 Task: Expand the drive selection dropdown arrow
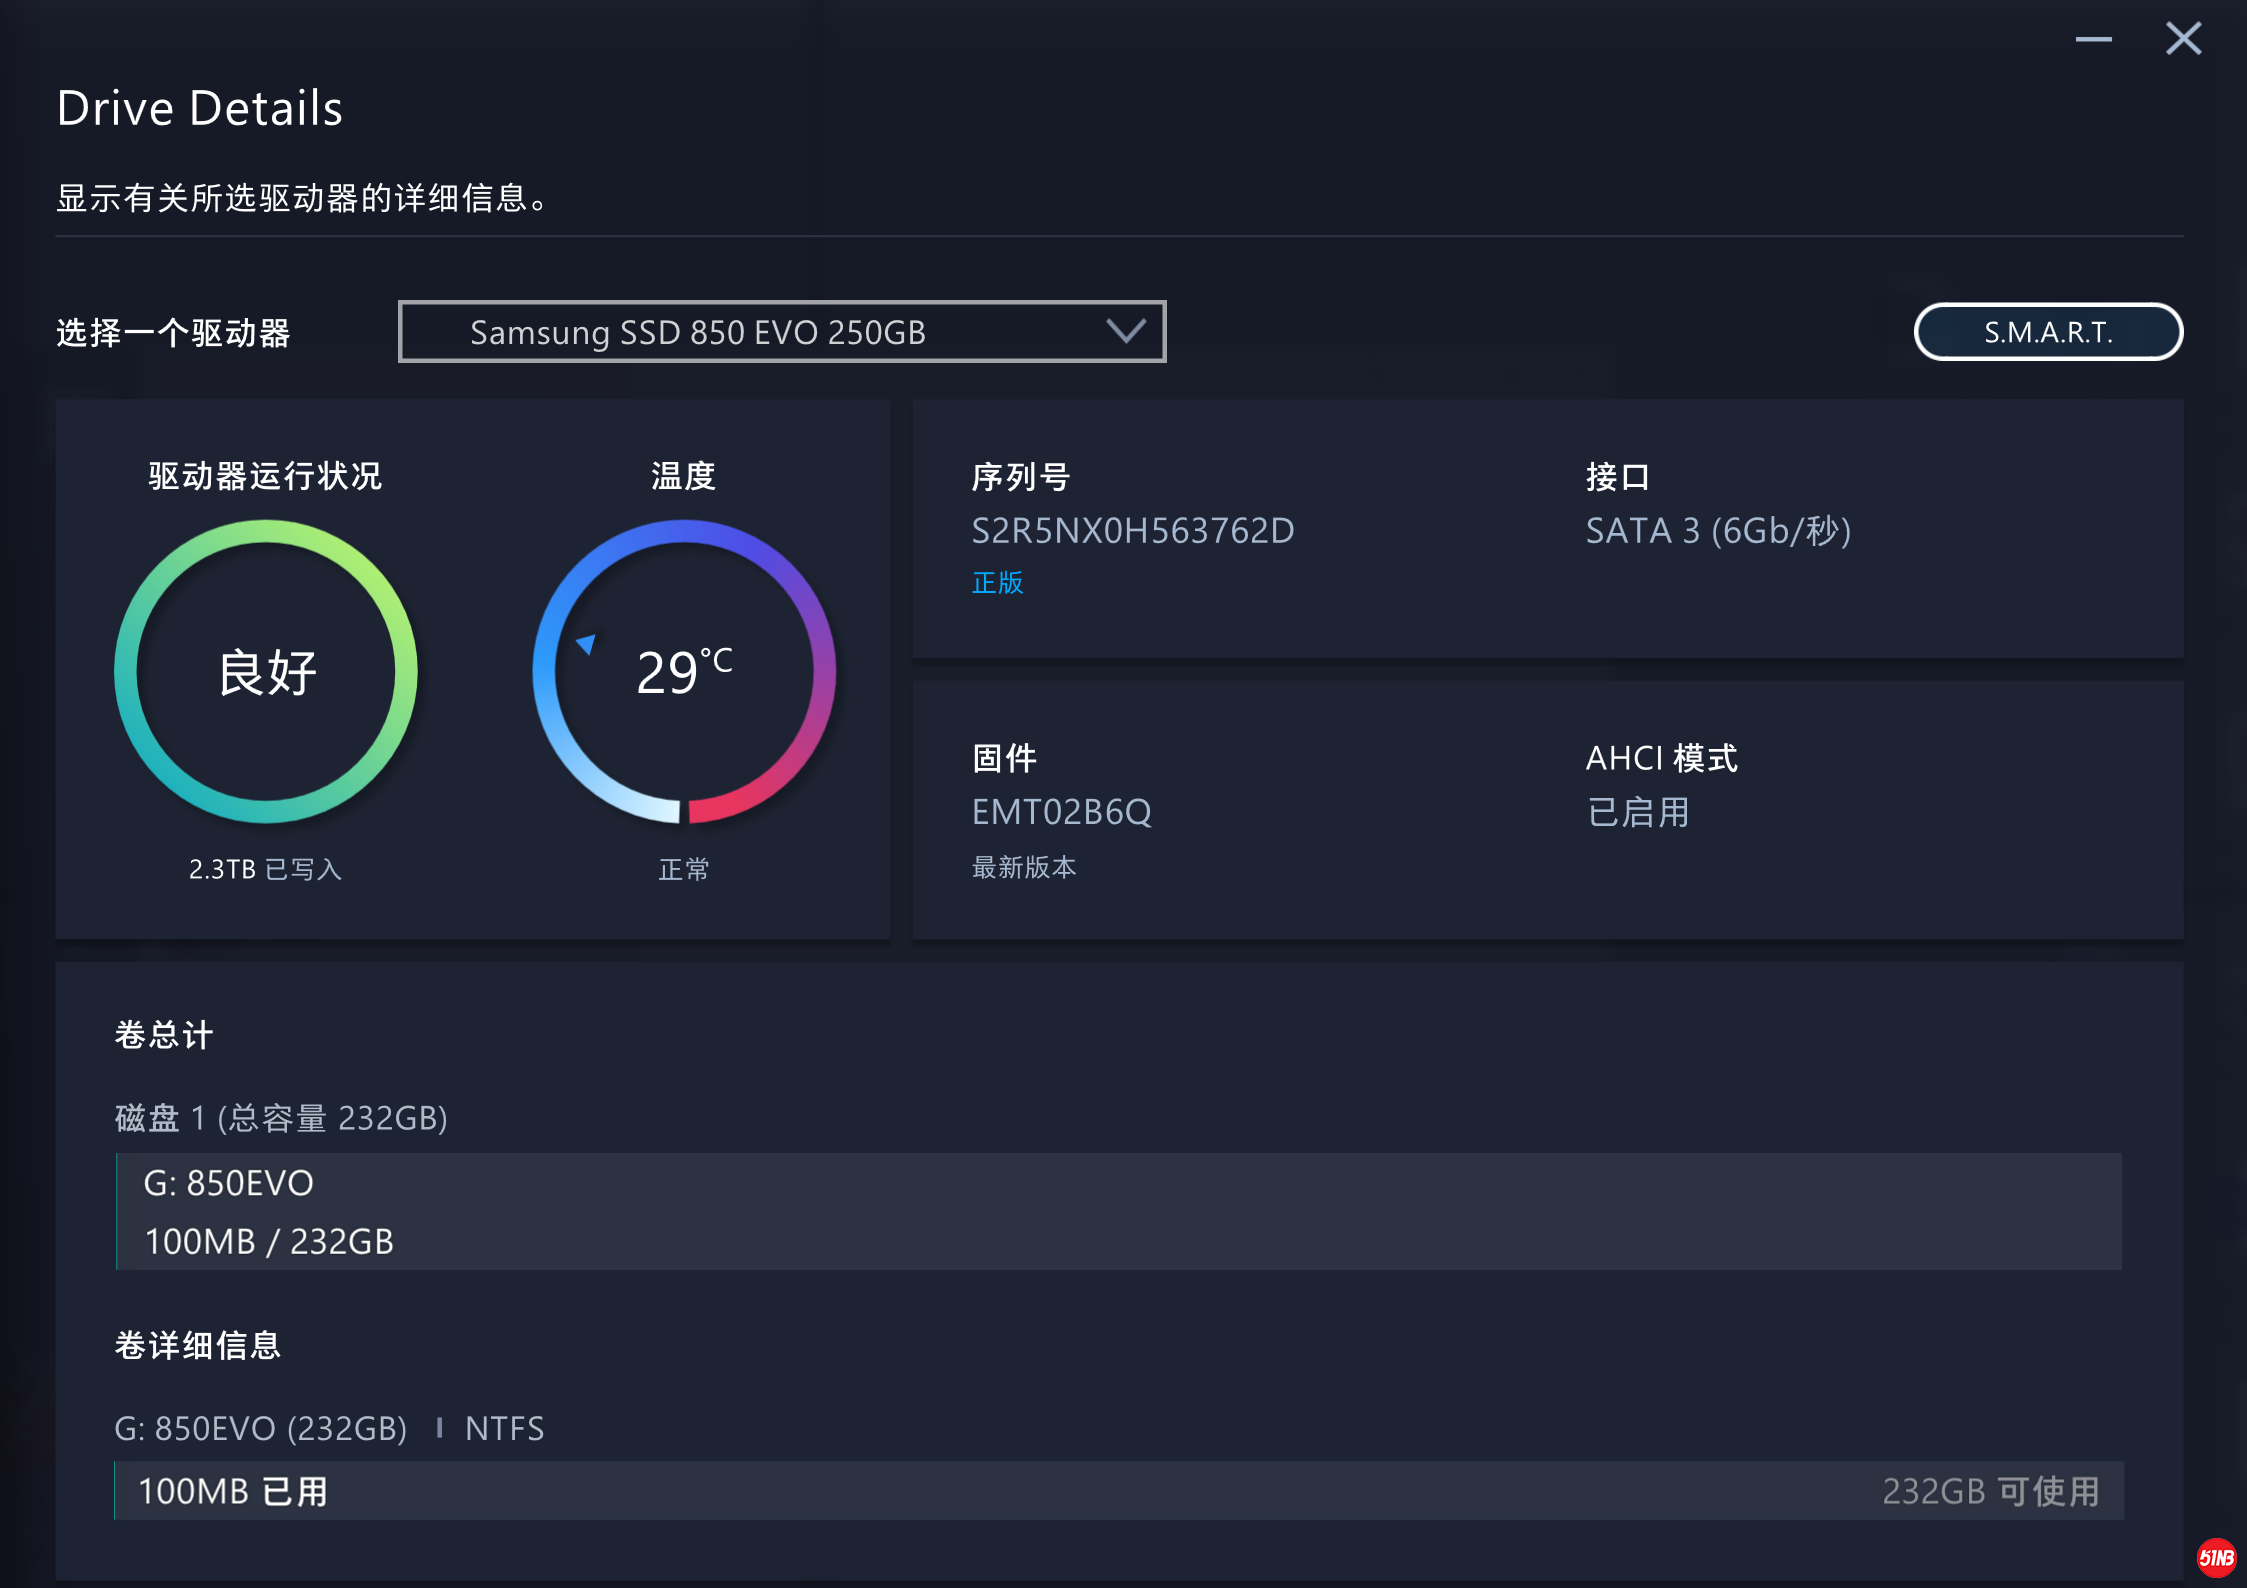(1126, 331)
